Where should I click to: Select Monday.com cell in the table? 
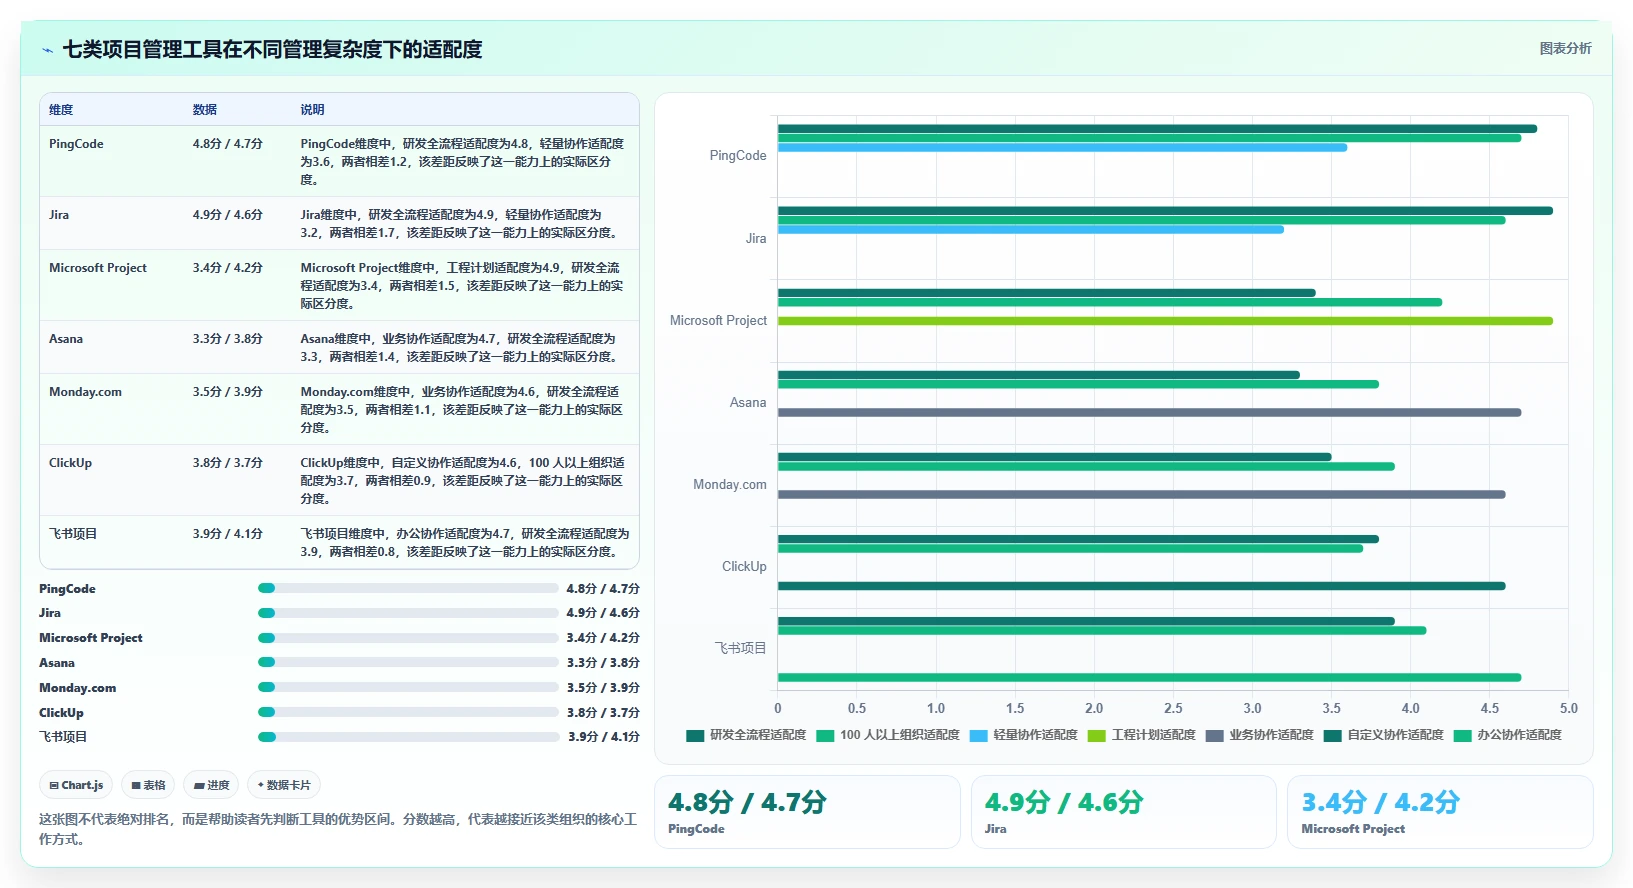click(x=85, y=392)
